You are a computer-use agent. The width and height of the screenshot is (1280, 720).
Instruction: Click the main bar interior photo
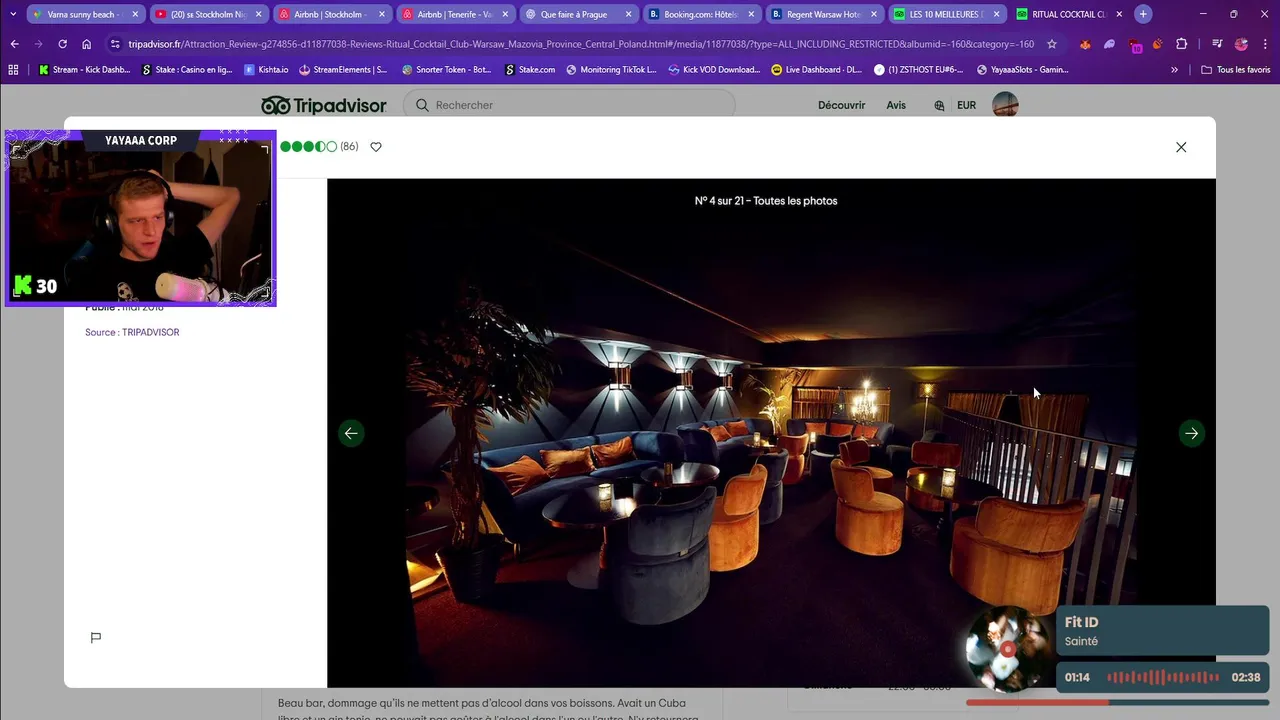click(771, 433)
